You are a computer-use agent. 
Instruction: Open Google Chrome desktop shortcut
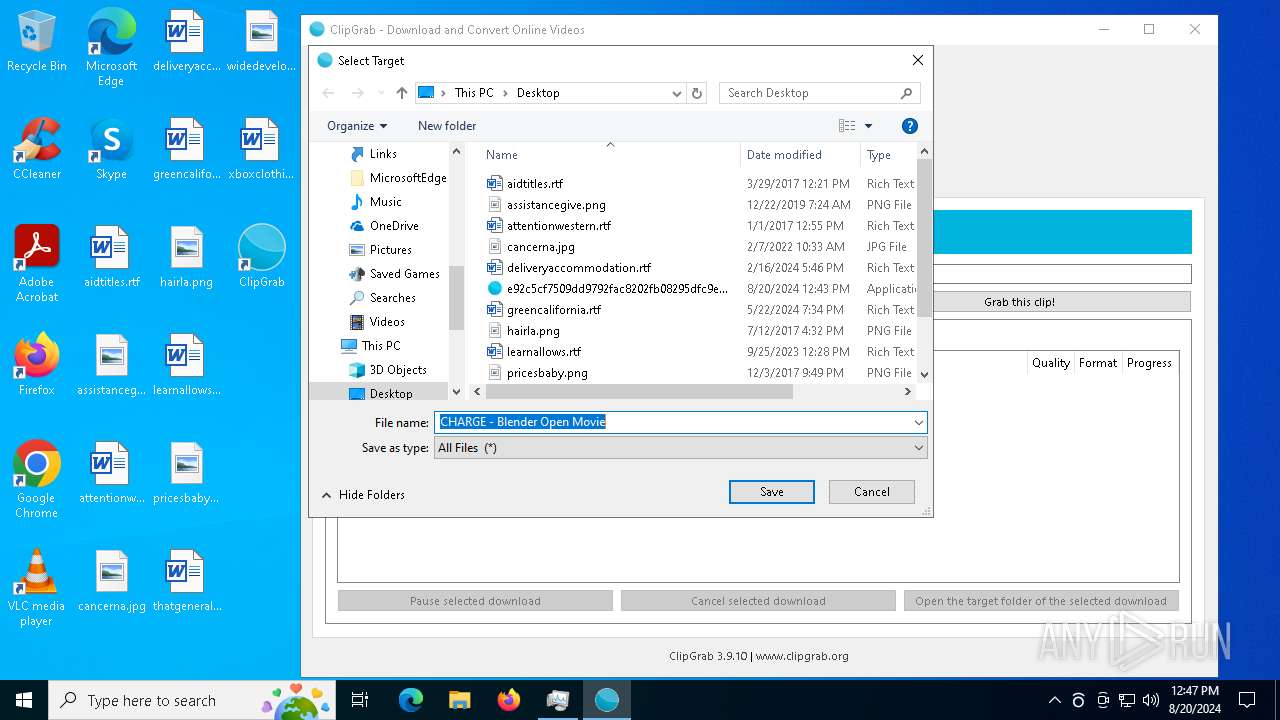coord(37,480)
